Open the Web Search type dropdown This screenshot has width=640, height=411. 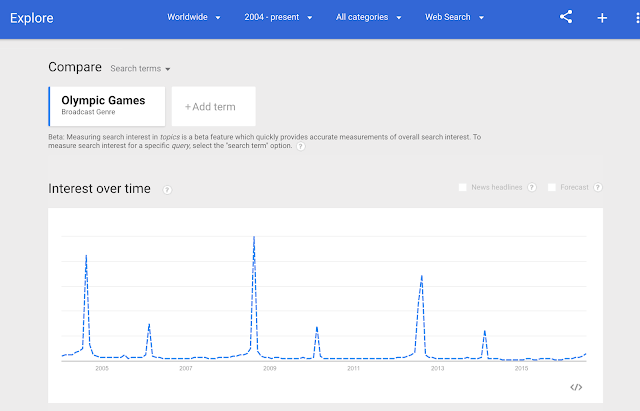tap(454, 17)
